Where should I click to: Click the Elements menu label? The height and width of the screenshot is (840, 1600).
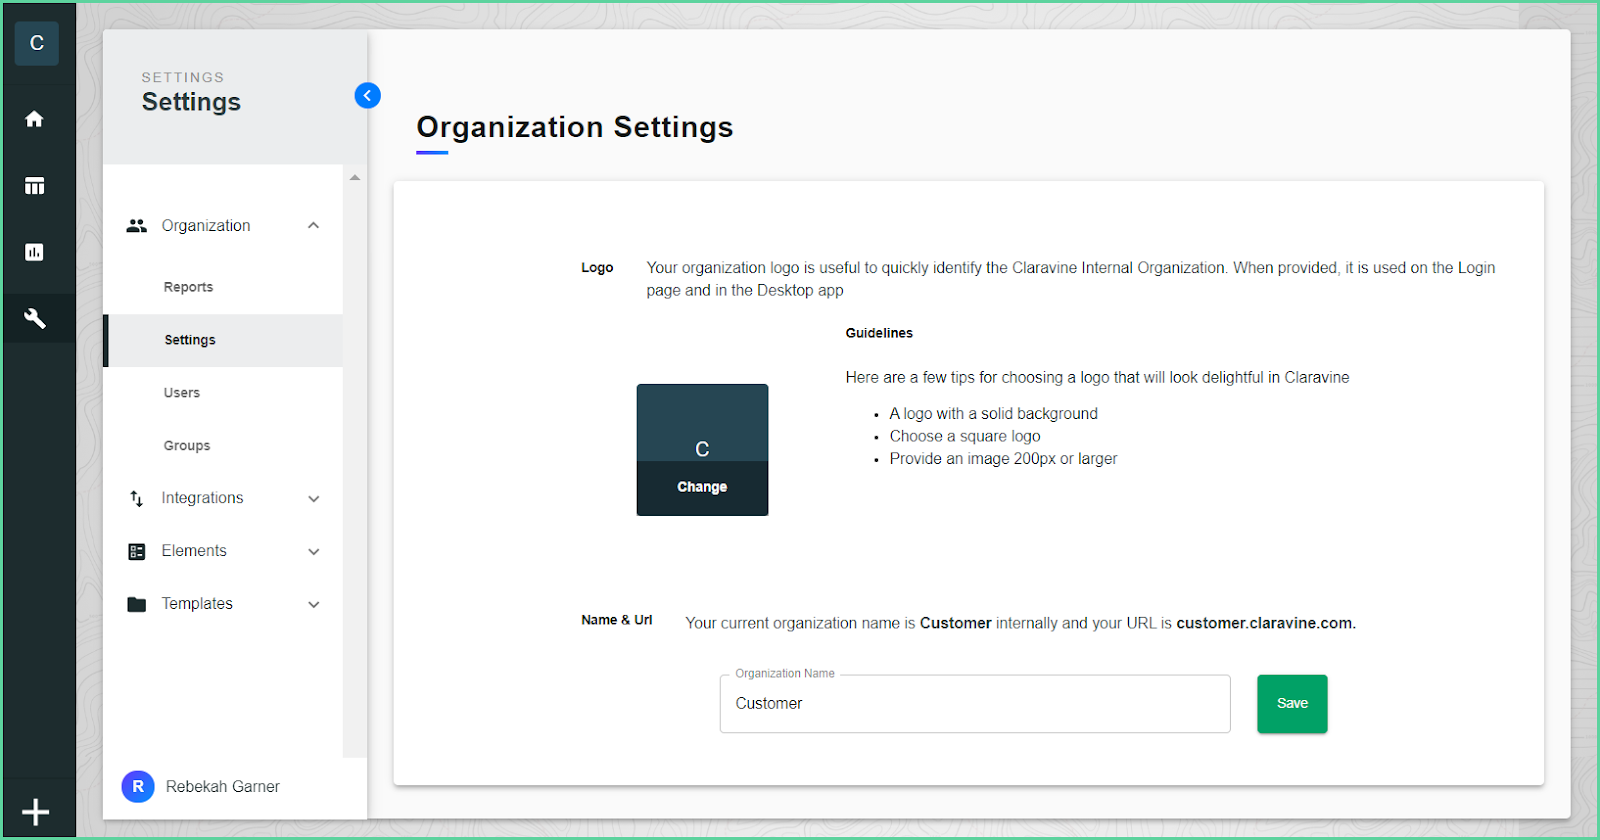(x=194, y=551)
